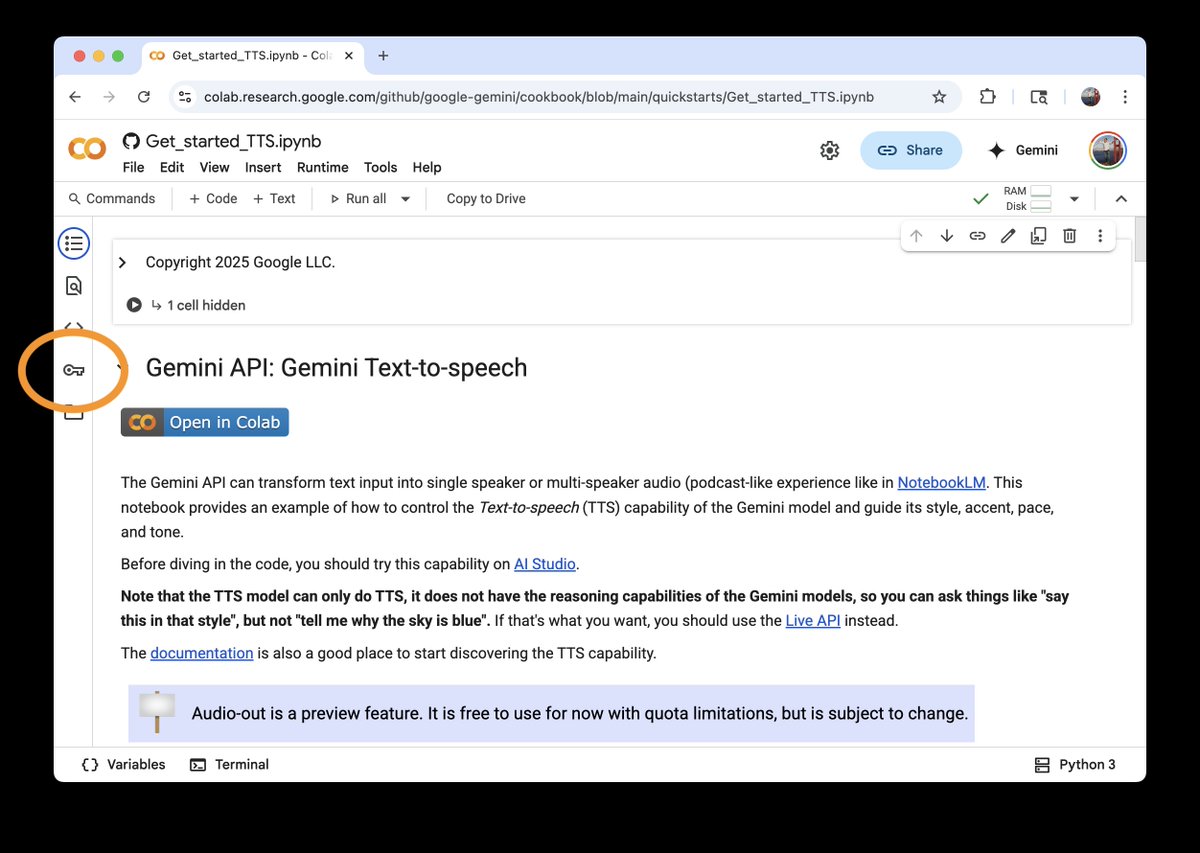The image size is (1200, 853).
Task: Open Chrome profile avatar in toolbar
Action: (1090, 97)
